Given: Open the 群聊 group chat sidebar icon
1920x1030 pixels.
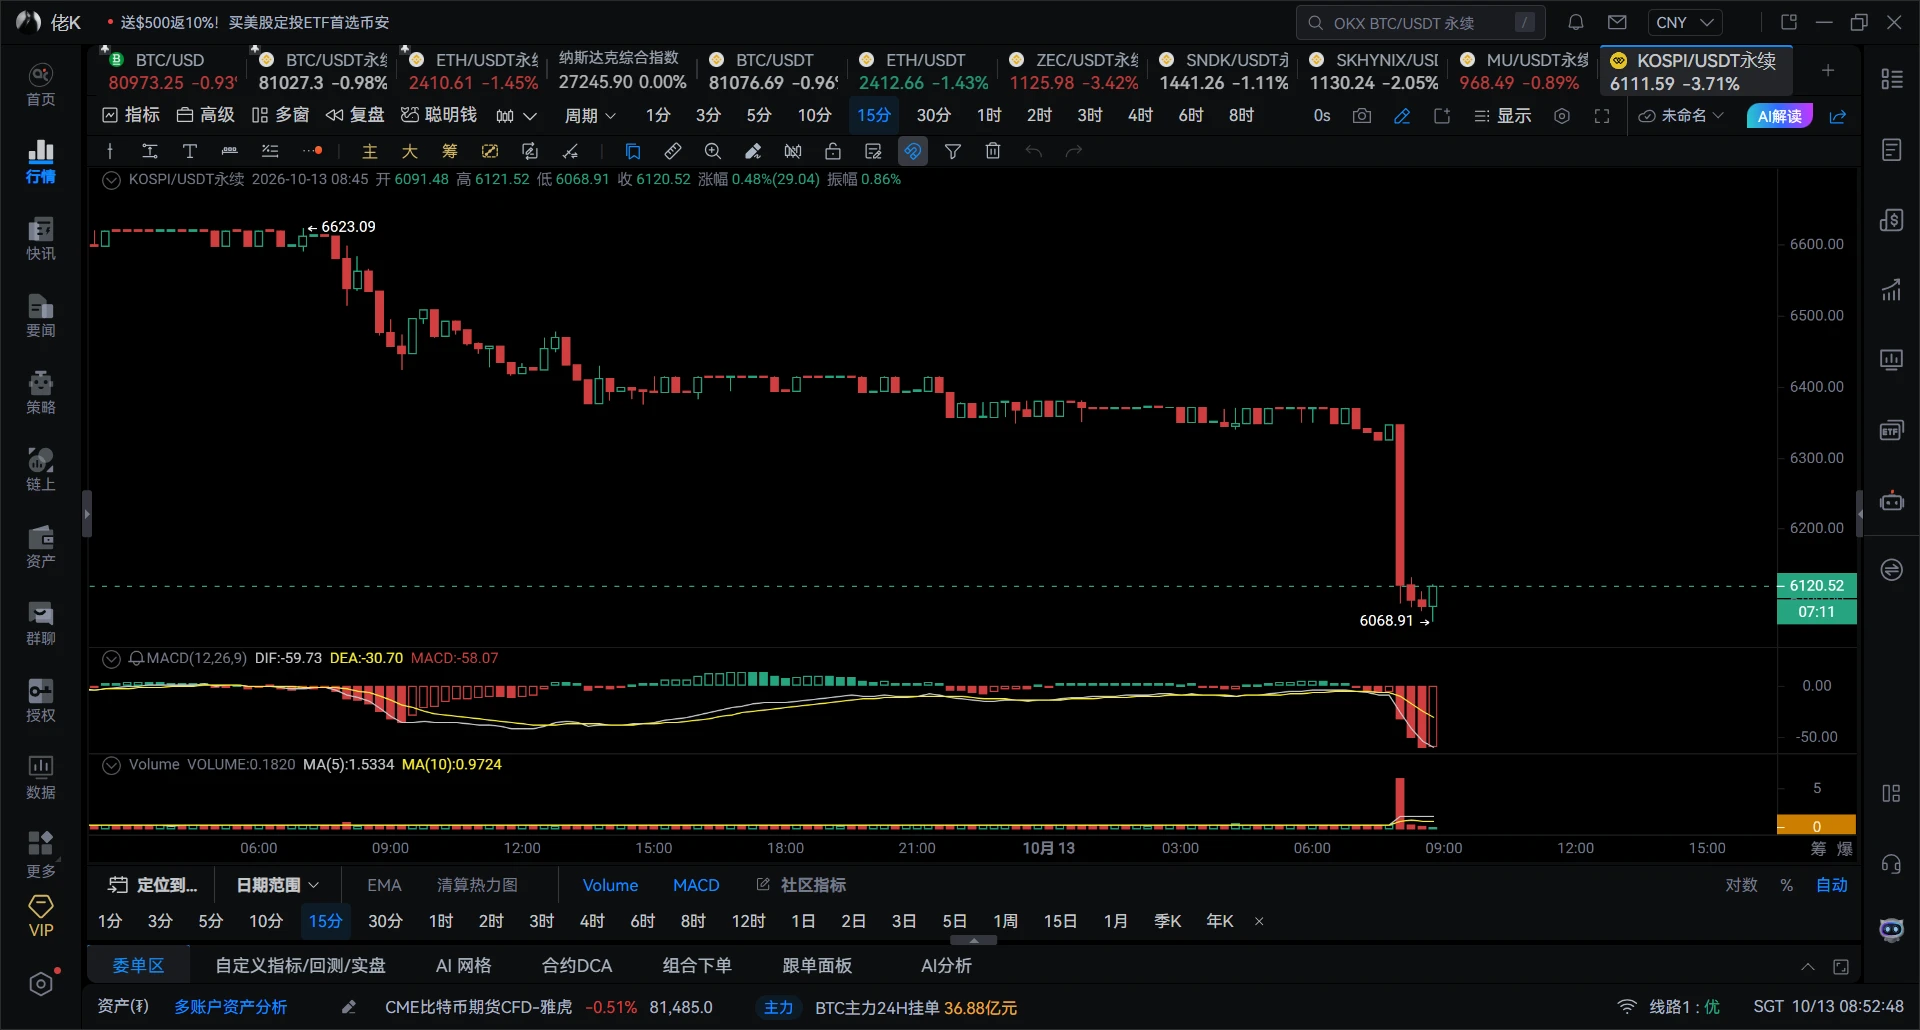Looking at the screenshot, I should click(x=41, y=623).
